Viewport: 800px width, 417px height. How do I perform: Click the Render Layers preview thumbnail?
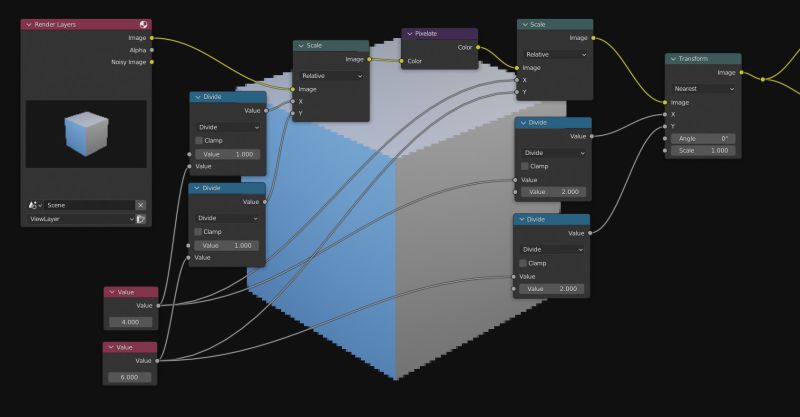coord(86,134)
